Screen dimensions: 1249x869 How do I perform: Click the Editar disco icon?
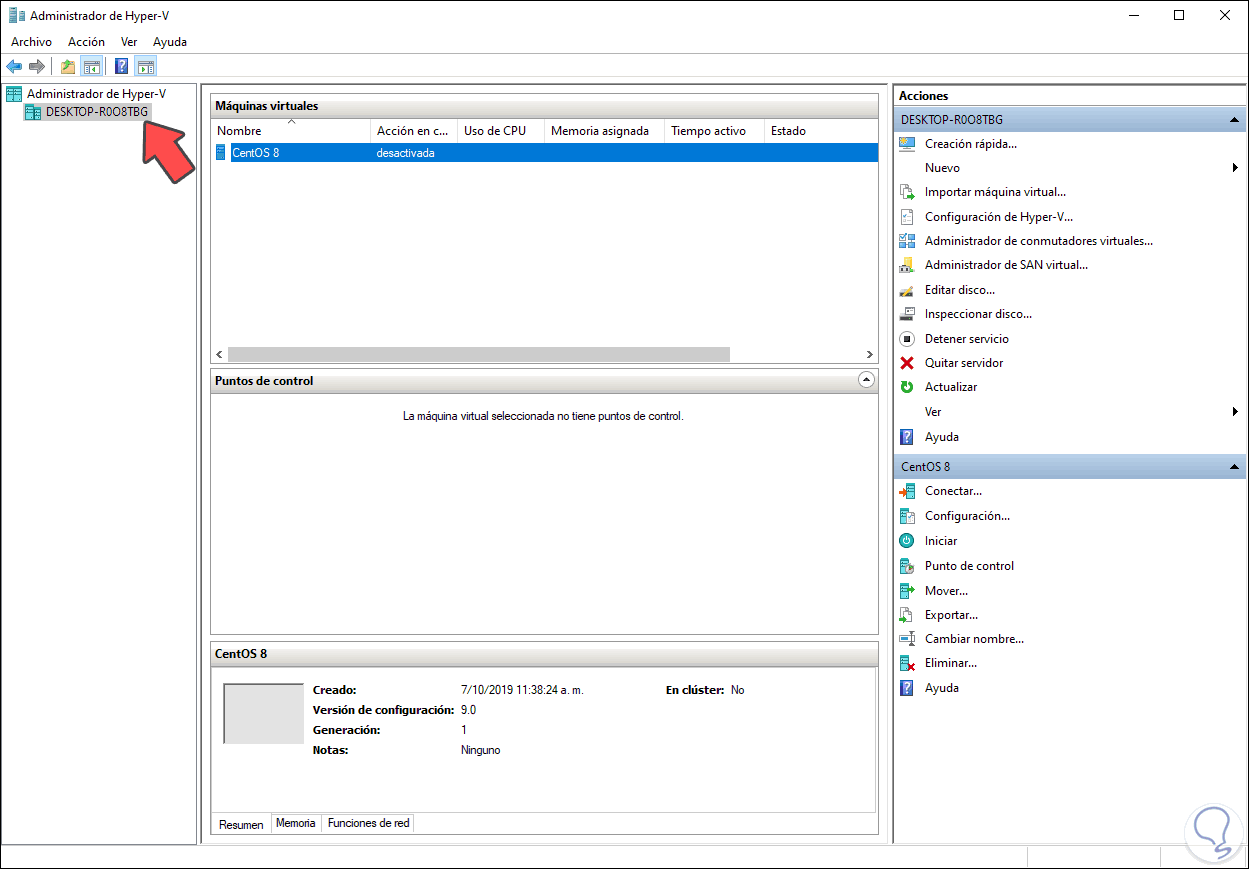(907, 290)
